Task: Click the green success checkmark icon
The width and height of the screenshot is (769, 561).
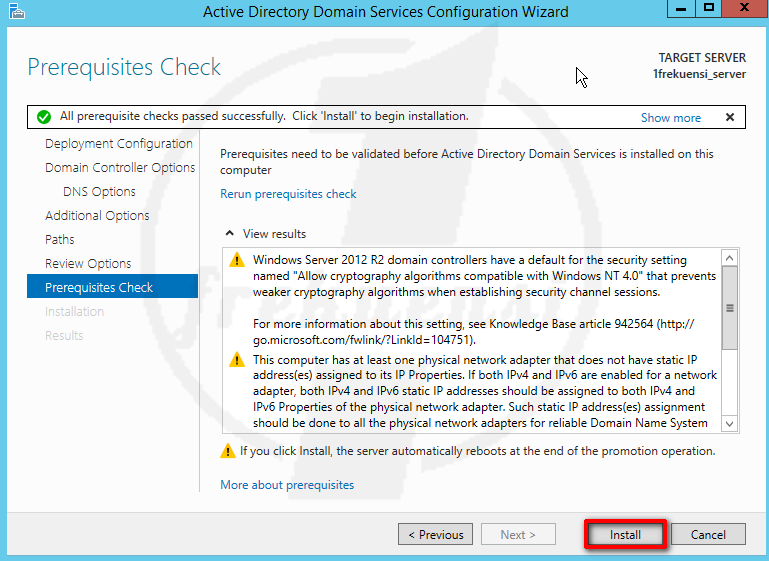Action: pyautogui.click(x=44, y=117)
